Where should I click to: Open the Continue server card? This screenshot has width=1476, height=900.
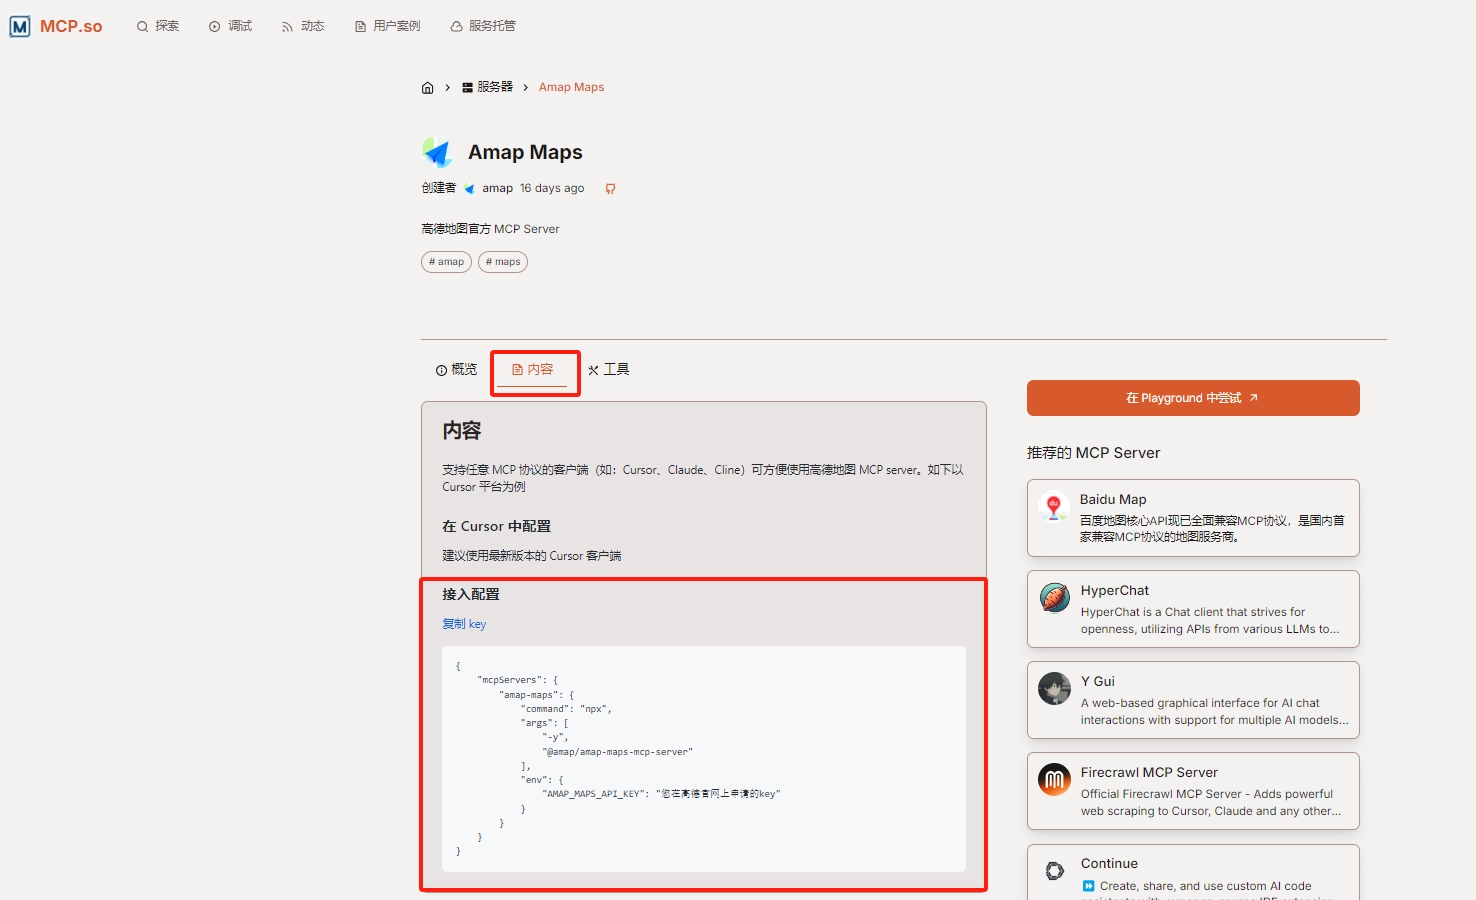[x=1193, y=872]
